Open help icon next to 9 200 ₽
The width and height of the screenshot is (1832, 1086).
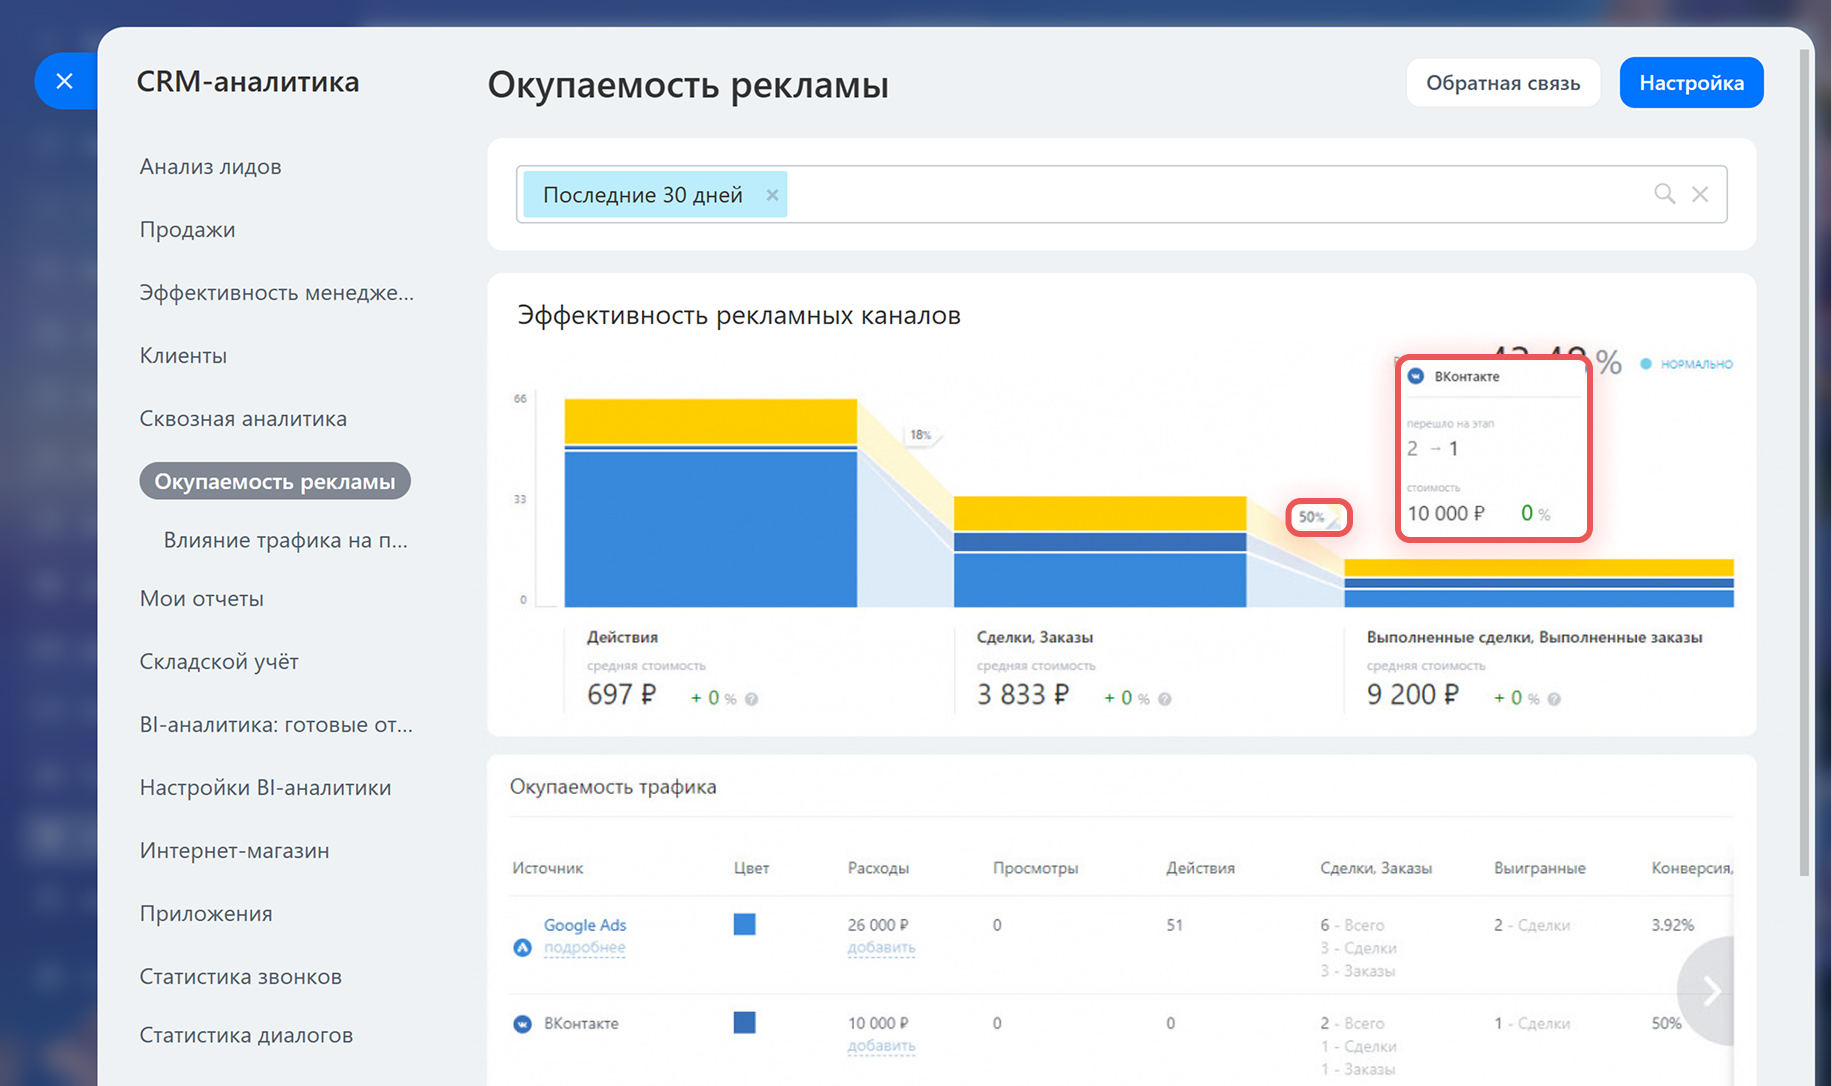pyautogui.click(x=1554, y=699)
